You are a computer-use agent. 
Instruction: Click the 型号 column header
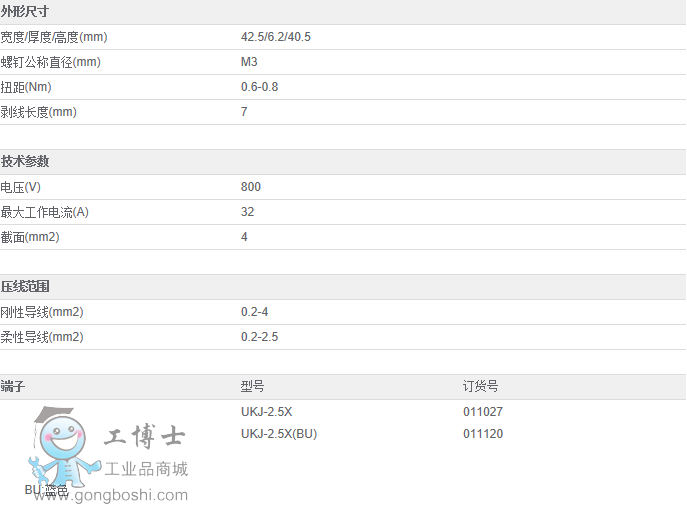(253, 386)
